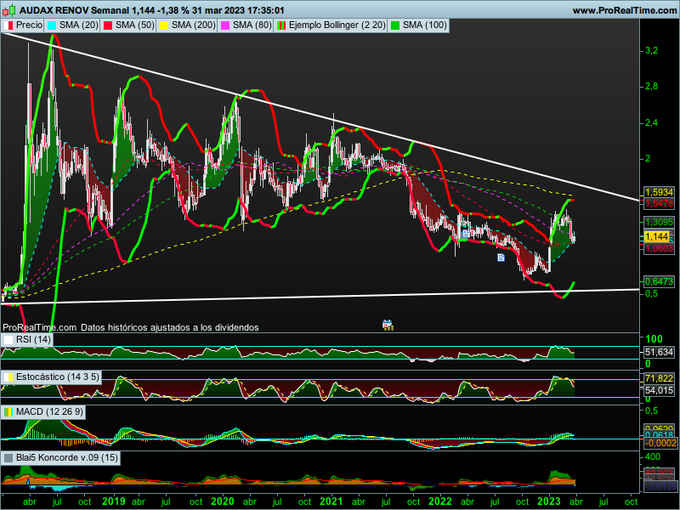The width and height of the screenshot is (680, 510).
Task: Click the green 1,3095 price label
Action: point(659,222)
